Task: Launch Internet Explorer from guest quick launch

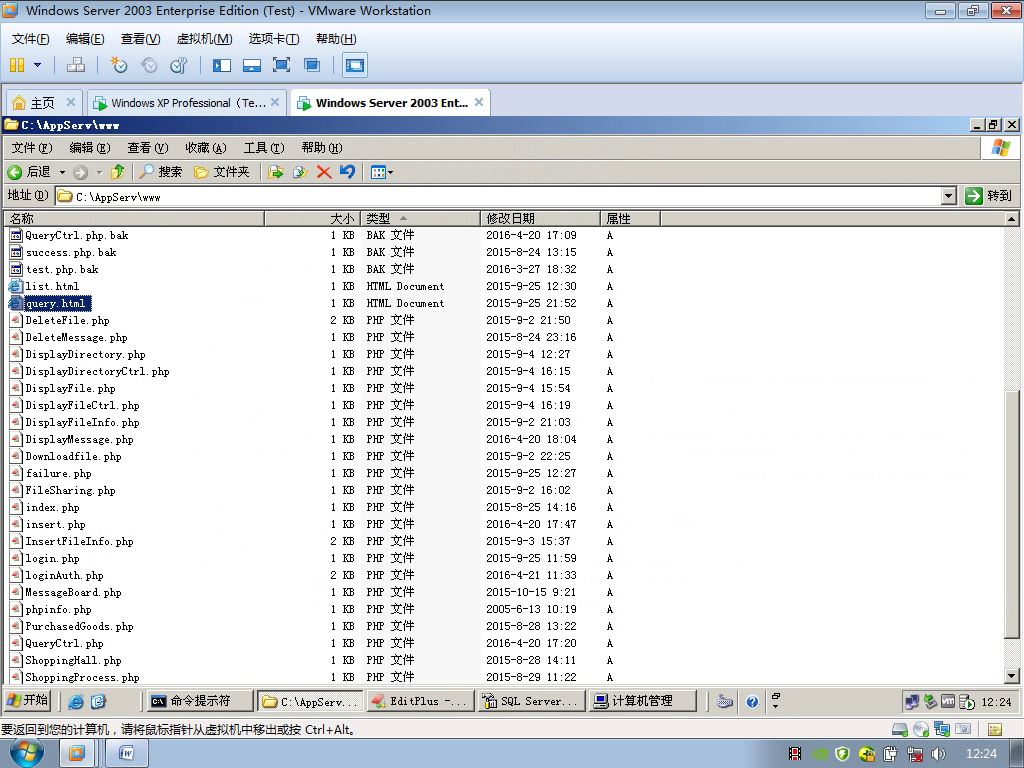Action: pyautogui.click(x=76, y=701)
